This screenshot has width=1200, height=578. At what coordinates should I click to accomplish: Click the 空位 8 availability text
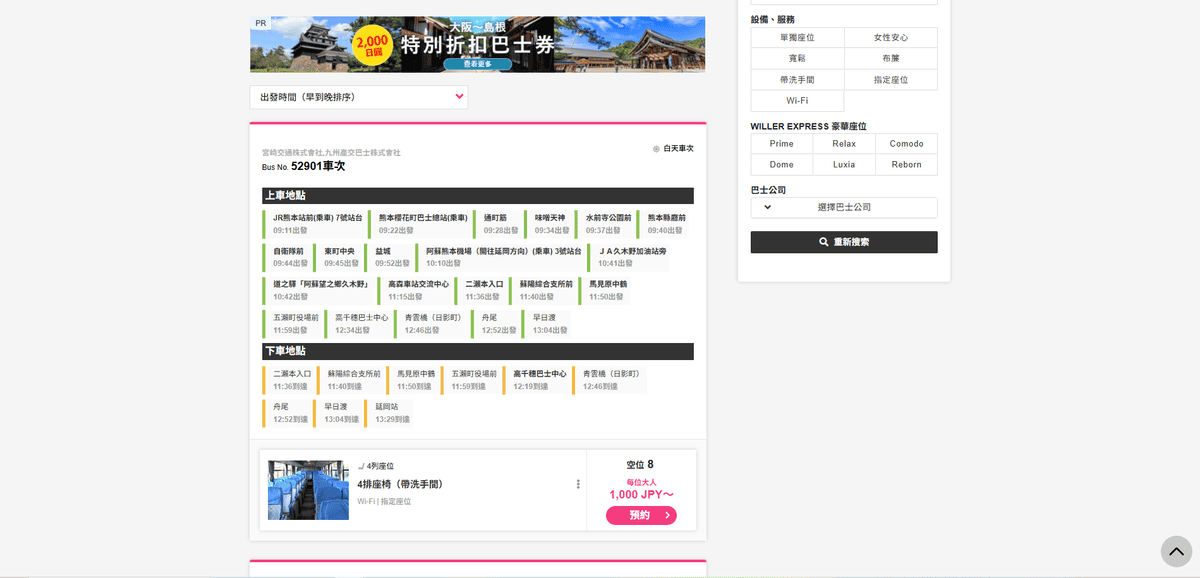click(x=640, y=464)
